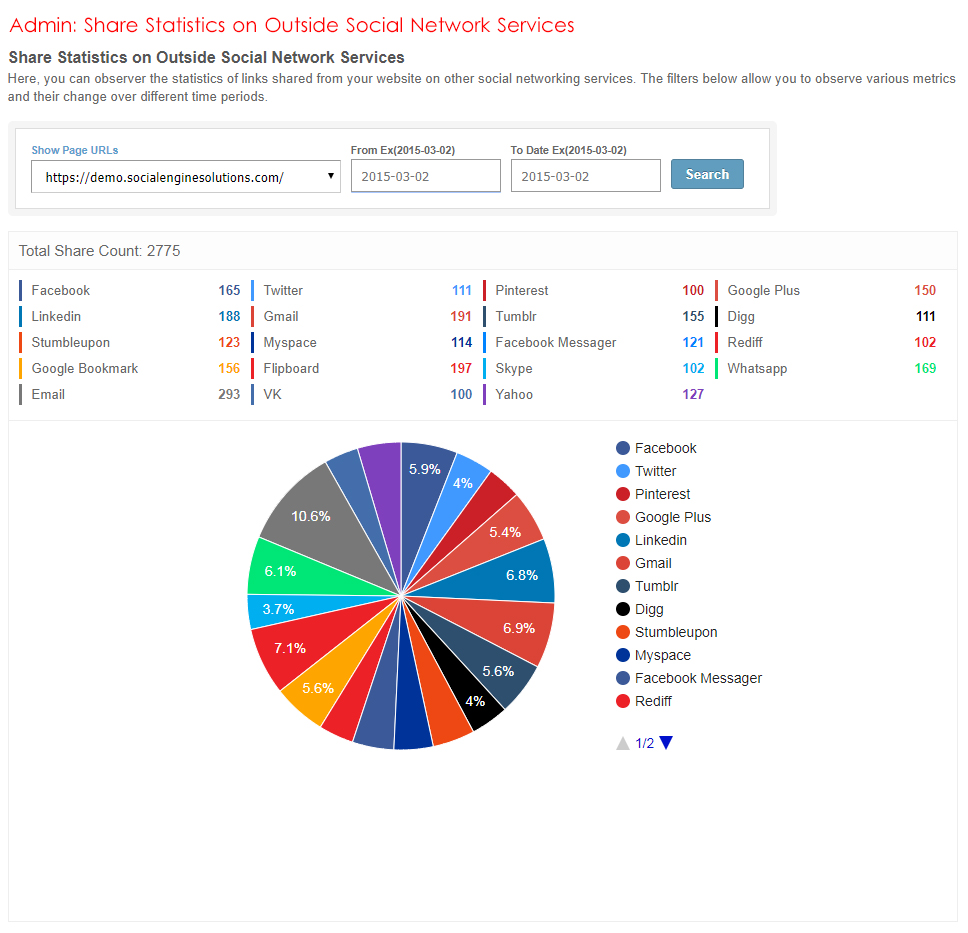Click the Digg black legend circle
This screenshot has width=968, height=933.
(623, 610)
